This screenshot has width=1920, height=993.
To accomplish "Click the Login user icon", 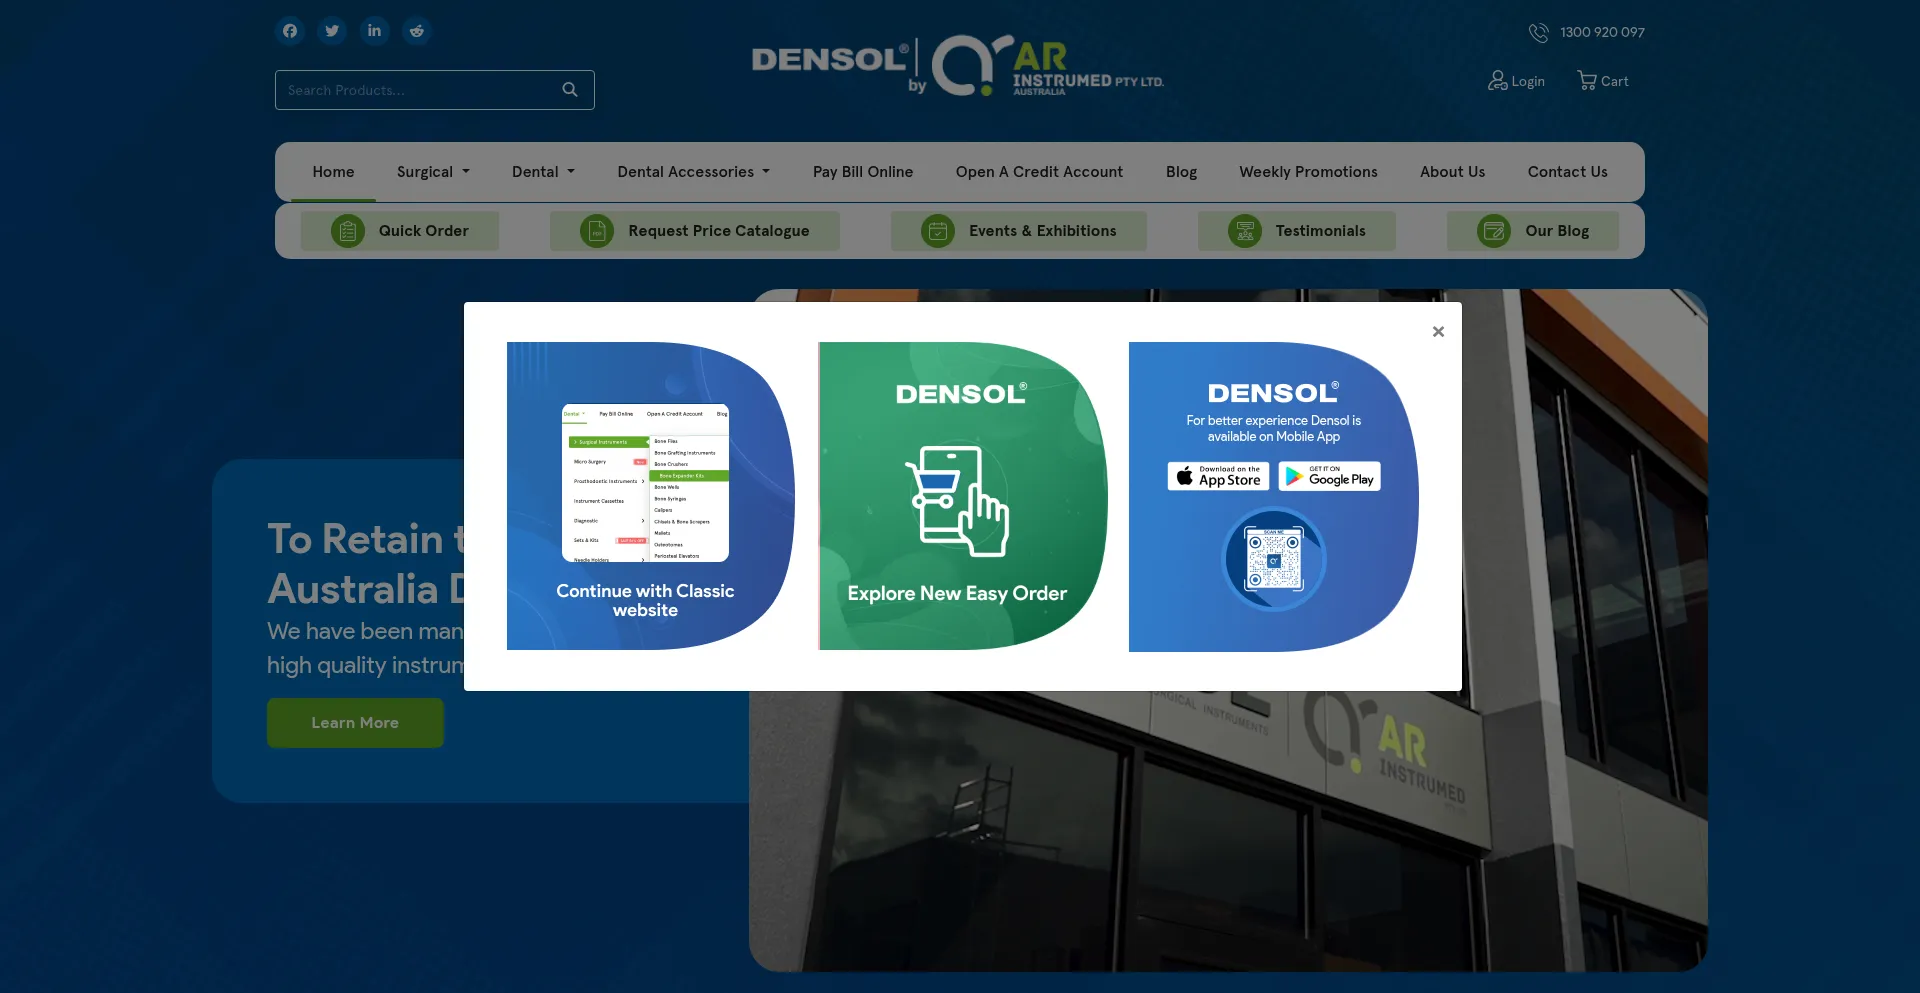I will [x=1497, y=81].
